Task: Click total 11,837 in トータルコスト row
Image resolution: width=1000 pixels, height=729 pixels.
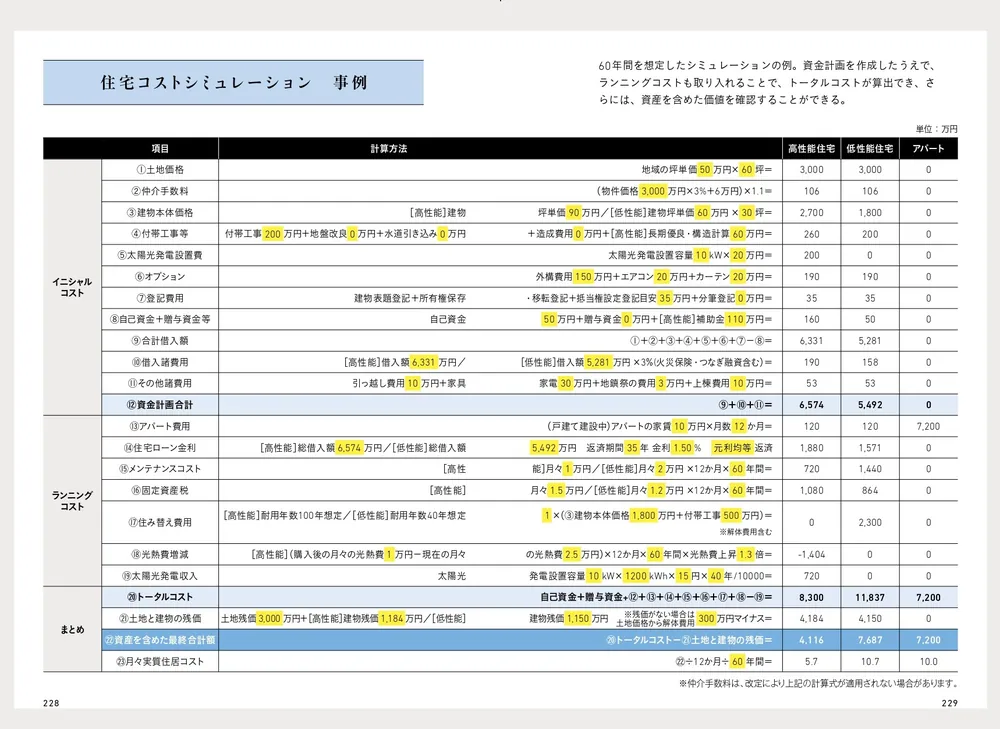Action: point(870,598)
